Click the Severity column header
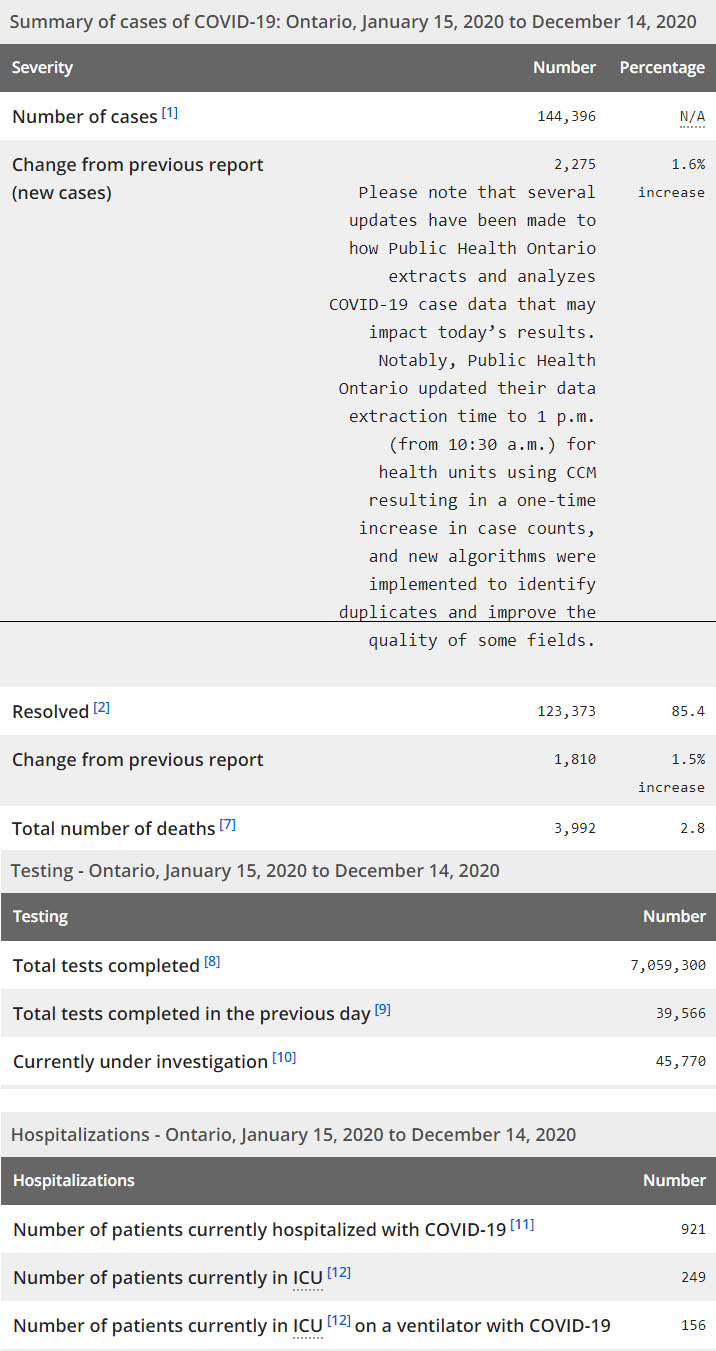This screenshot has width=716, height=1351. click(x=42, y=68)
